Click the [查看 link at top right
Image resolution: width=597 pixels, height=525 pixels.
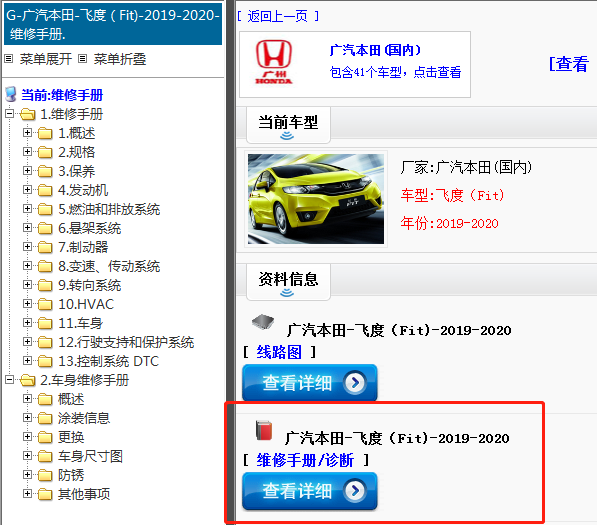click(569, 64)
